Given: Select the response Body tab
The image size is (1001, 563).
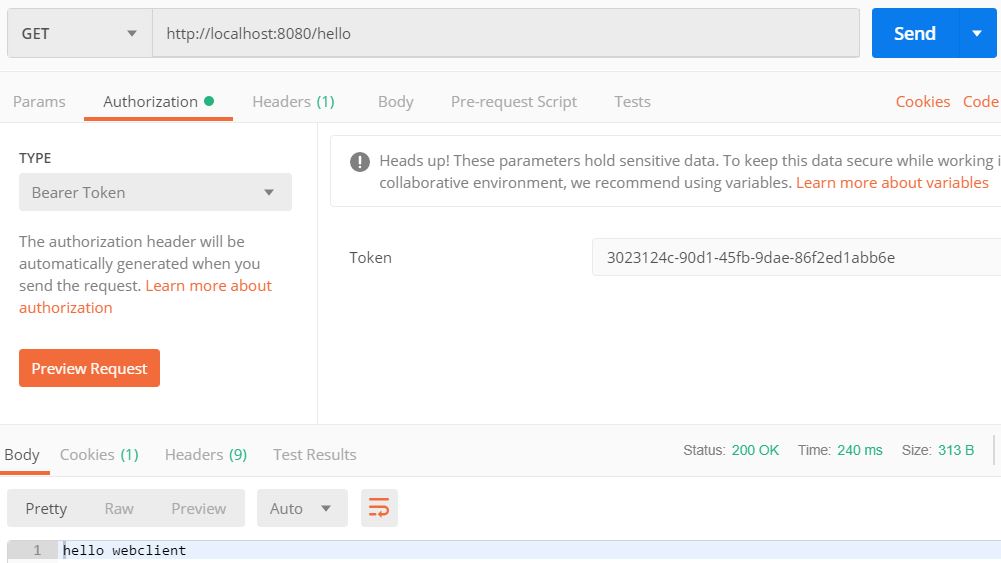Looking at the screenshot, I should (22, 454).
